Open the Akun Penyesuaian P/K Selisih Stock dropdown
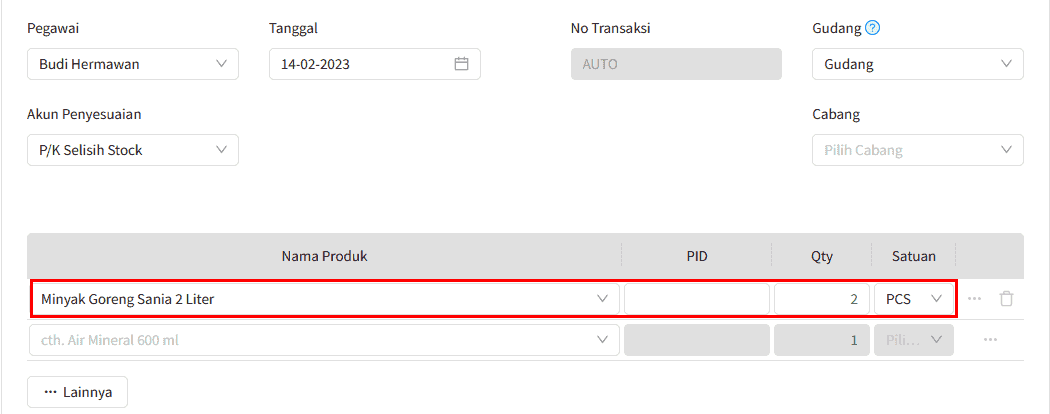This screenshot has width=1050, height=414. pyautogui.click(x=133, y=150)
